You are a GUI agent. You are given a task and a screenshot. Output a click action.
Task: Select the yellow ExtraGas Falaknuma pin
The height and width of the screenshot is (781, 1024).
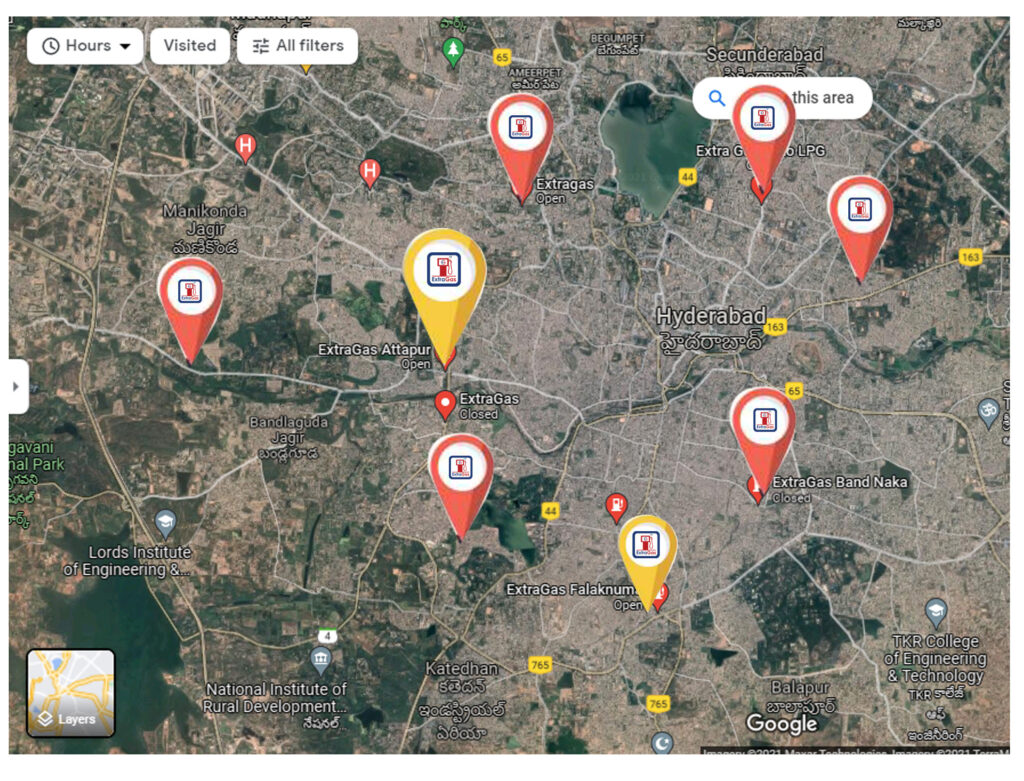[646, 548]
